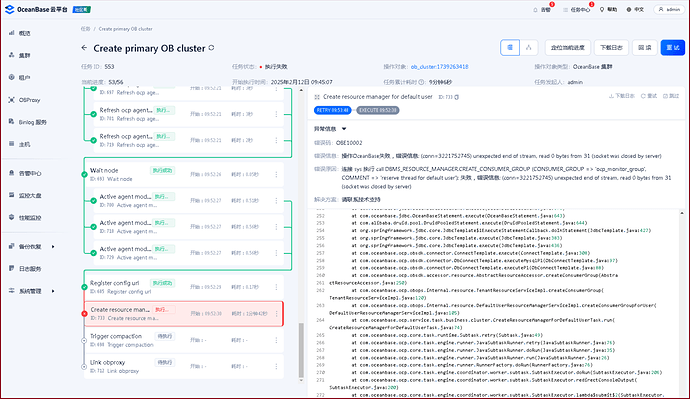This screenshot has width=690, height=399.
Task: Open 集群 clusters in sidebar
Action: [20, 55]
